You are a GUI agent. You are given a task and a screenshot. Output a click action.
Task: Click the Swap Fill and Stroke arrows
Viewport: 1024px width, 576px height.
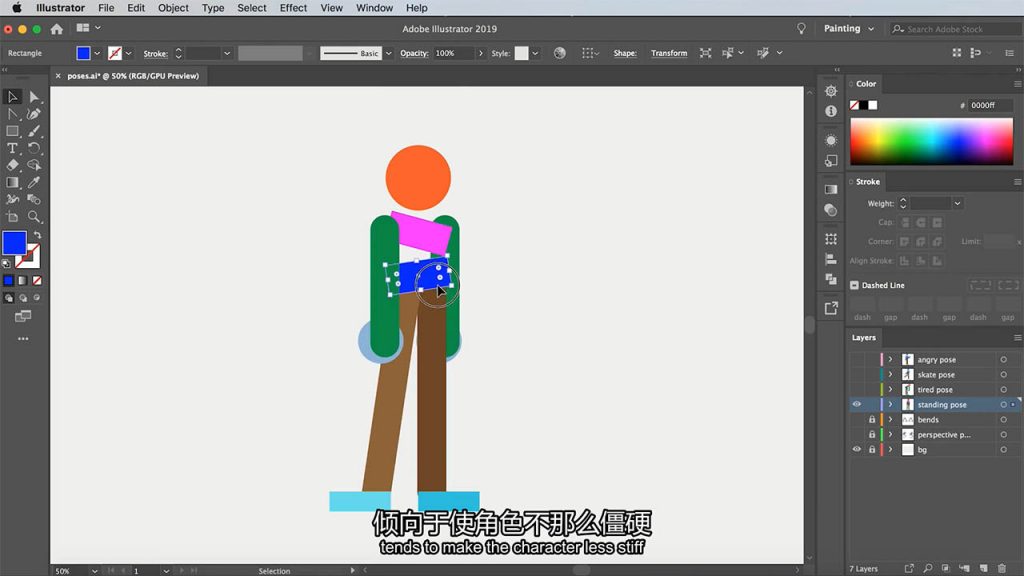point(37,235)
